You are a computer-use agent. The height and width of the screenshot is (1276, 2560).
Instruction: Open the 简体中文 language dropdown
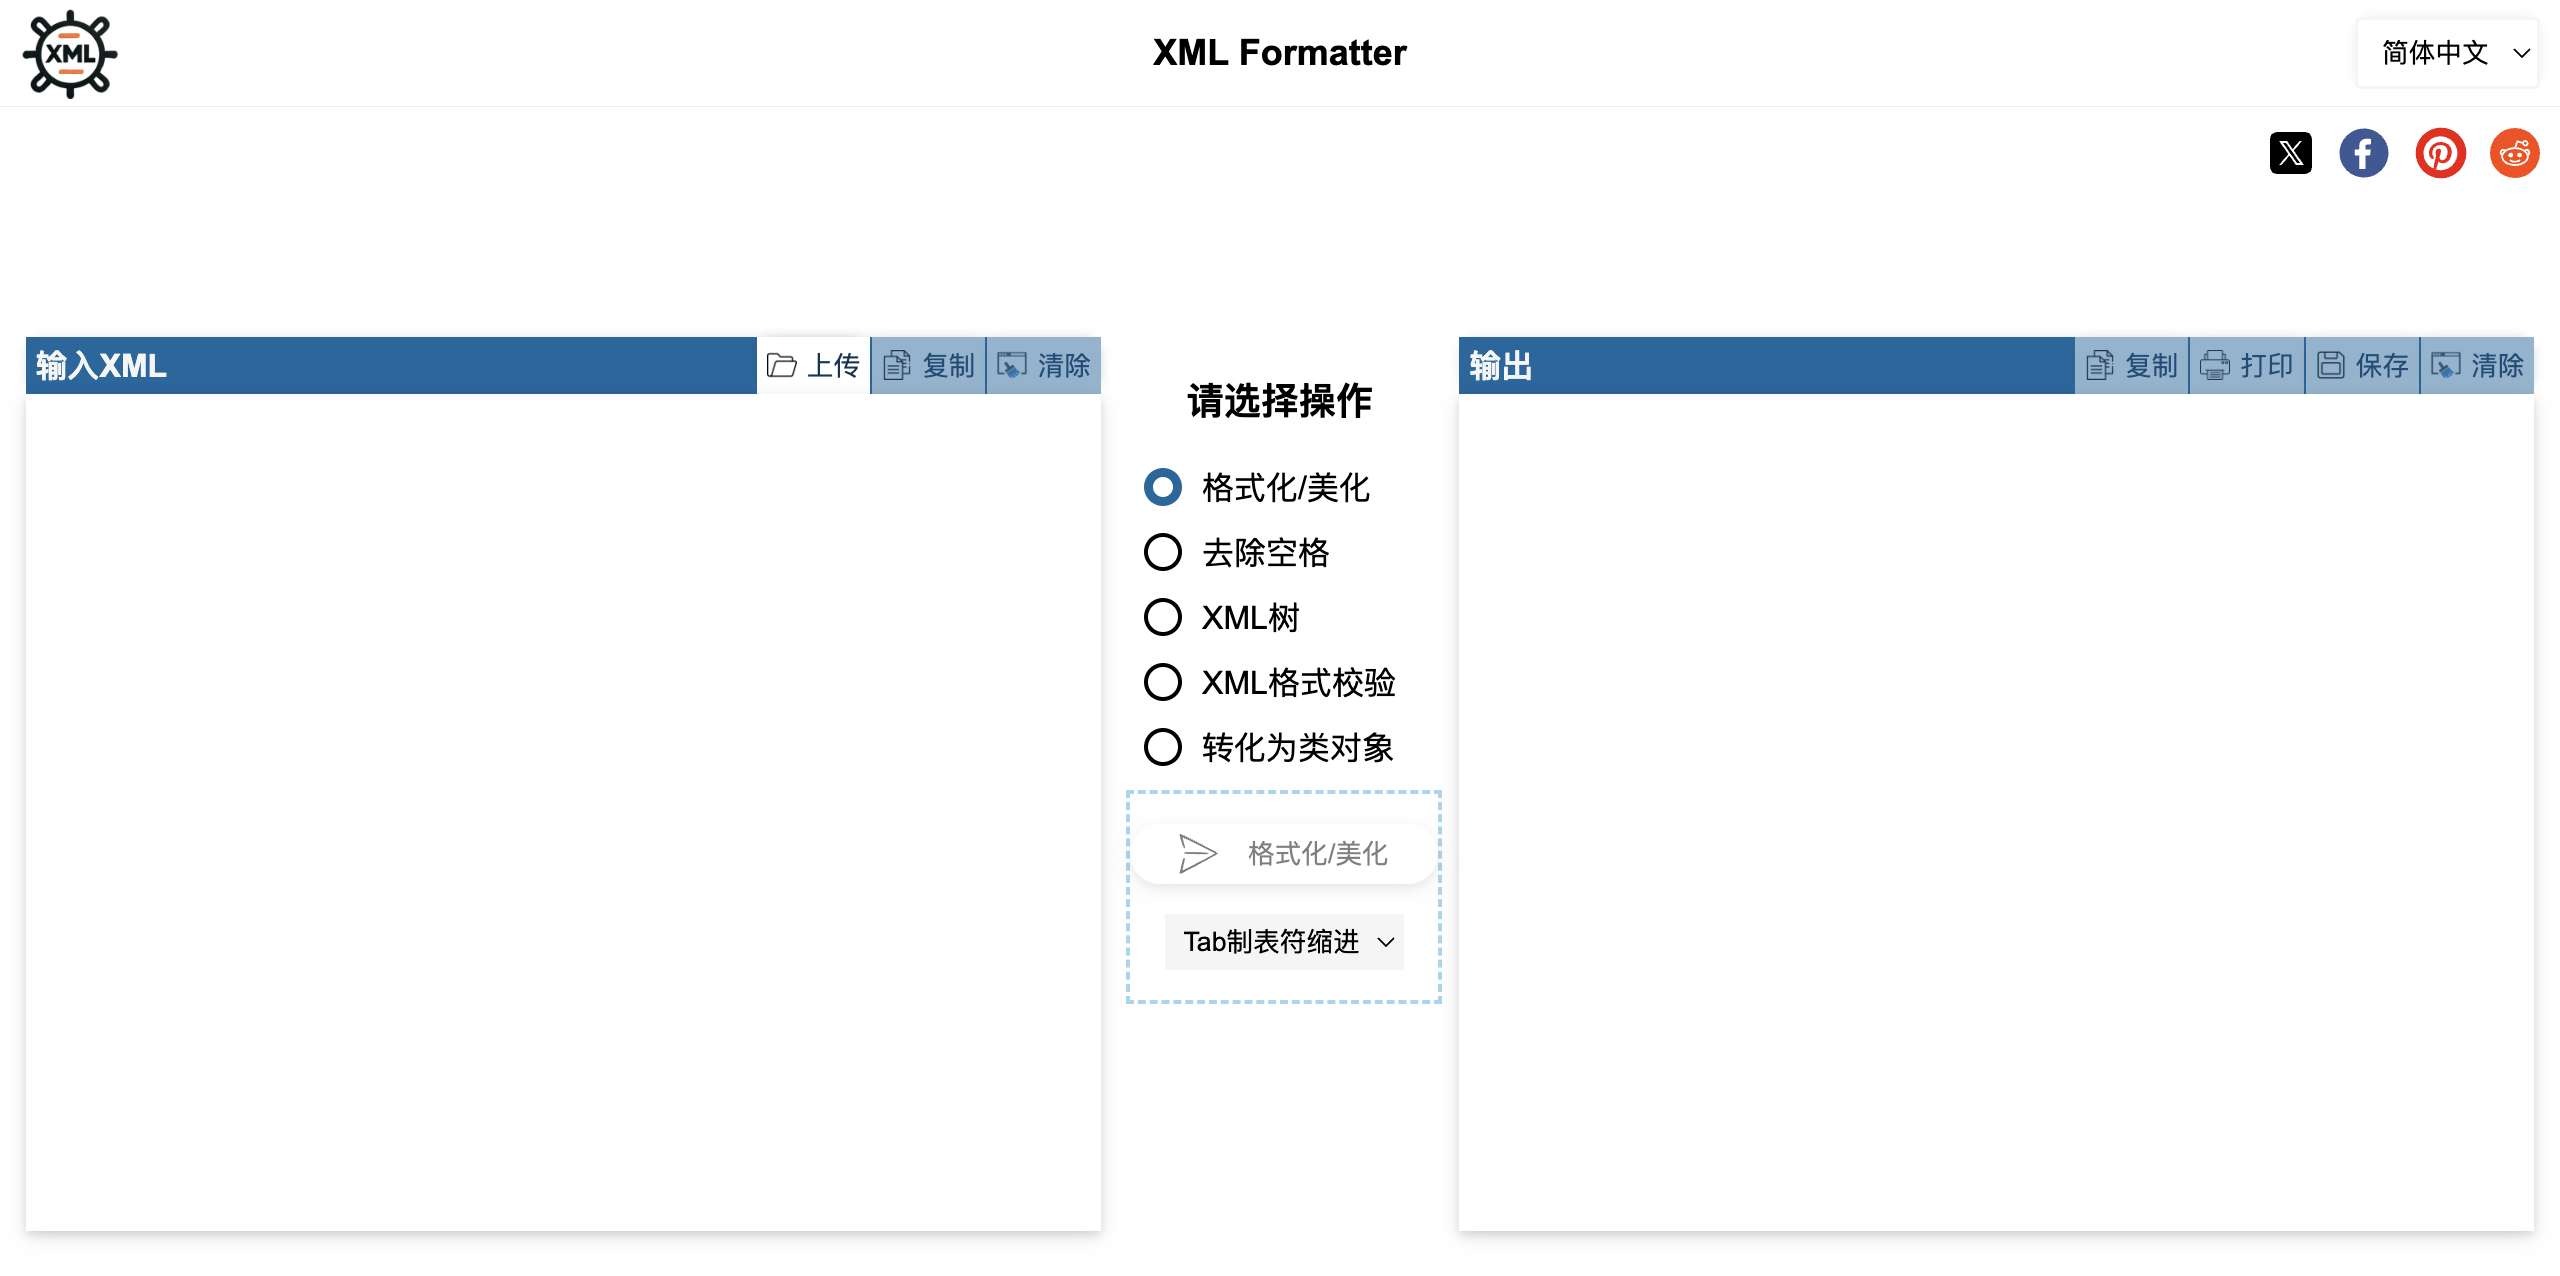[x=2447, y=53]
